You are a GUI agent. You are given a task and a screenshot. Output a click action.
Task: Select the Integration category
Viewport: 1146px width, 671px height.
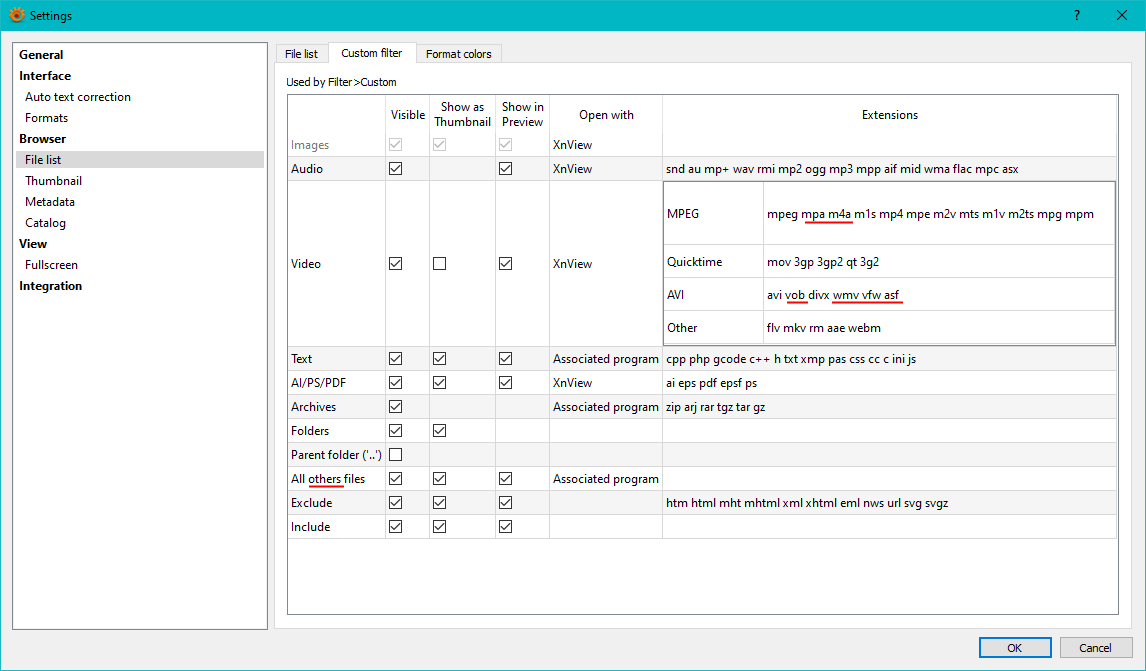pos(51,286)
